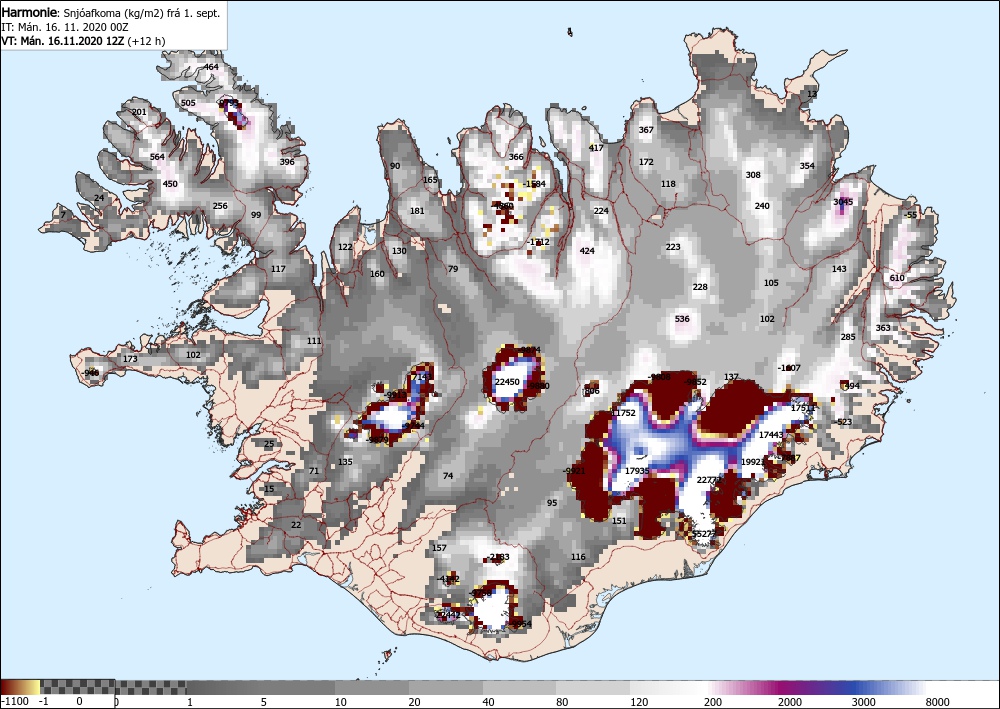The width and height of the screenshot is (1000, 709).
Task: Click the map value 135
Action: [x=345, y=462]
